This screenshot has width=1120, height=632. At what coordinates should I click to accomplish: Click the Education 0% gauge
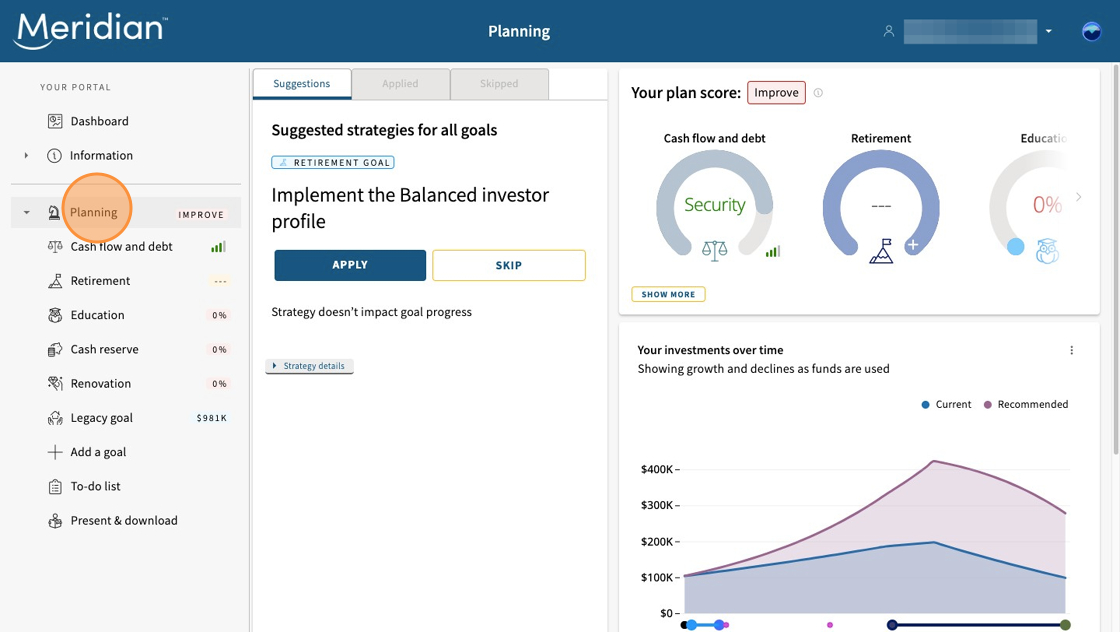pos(1029,206)
